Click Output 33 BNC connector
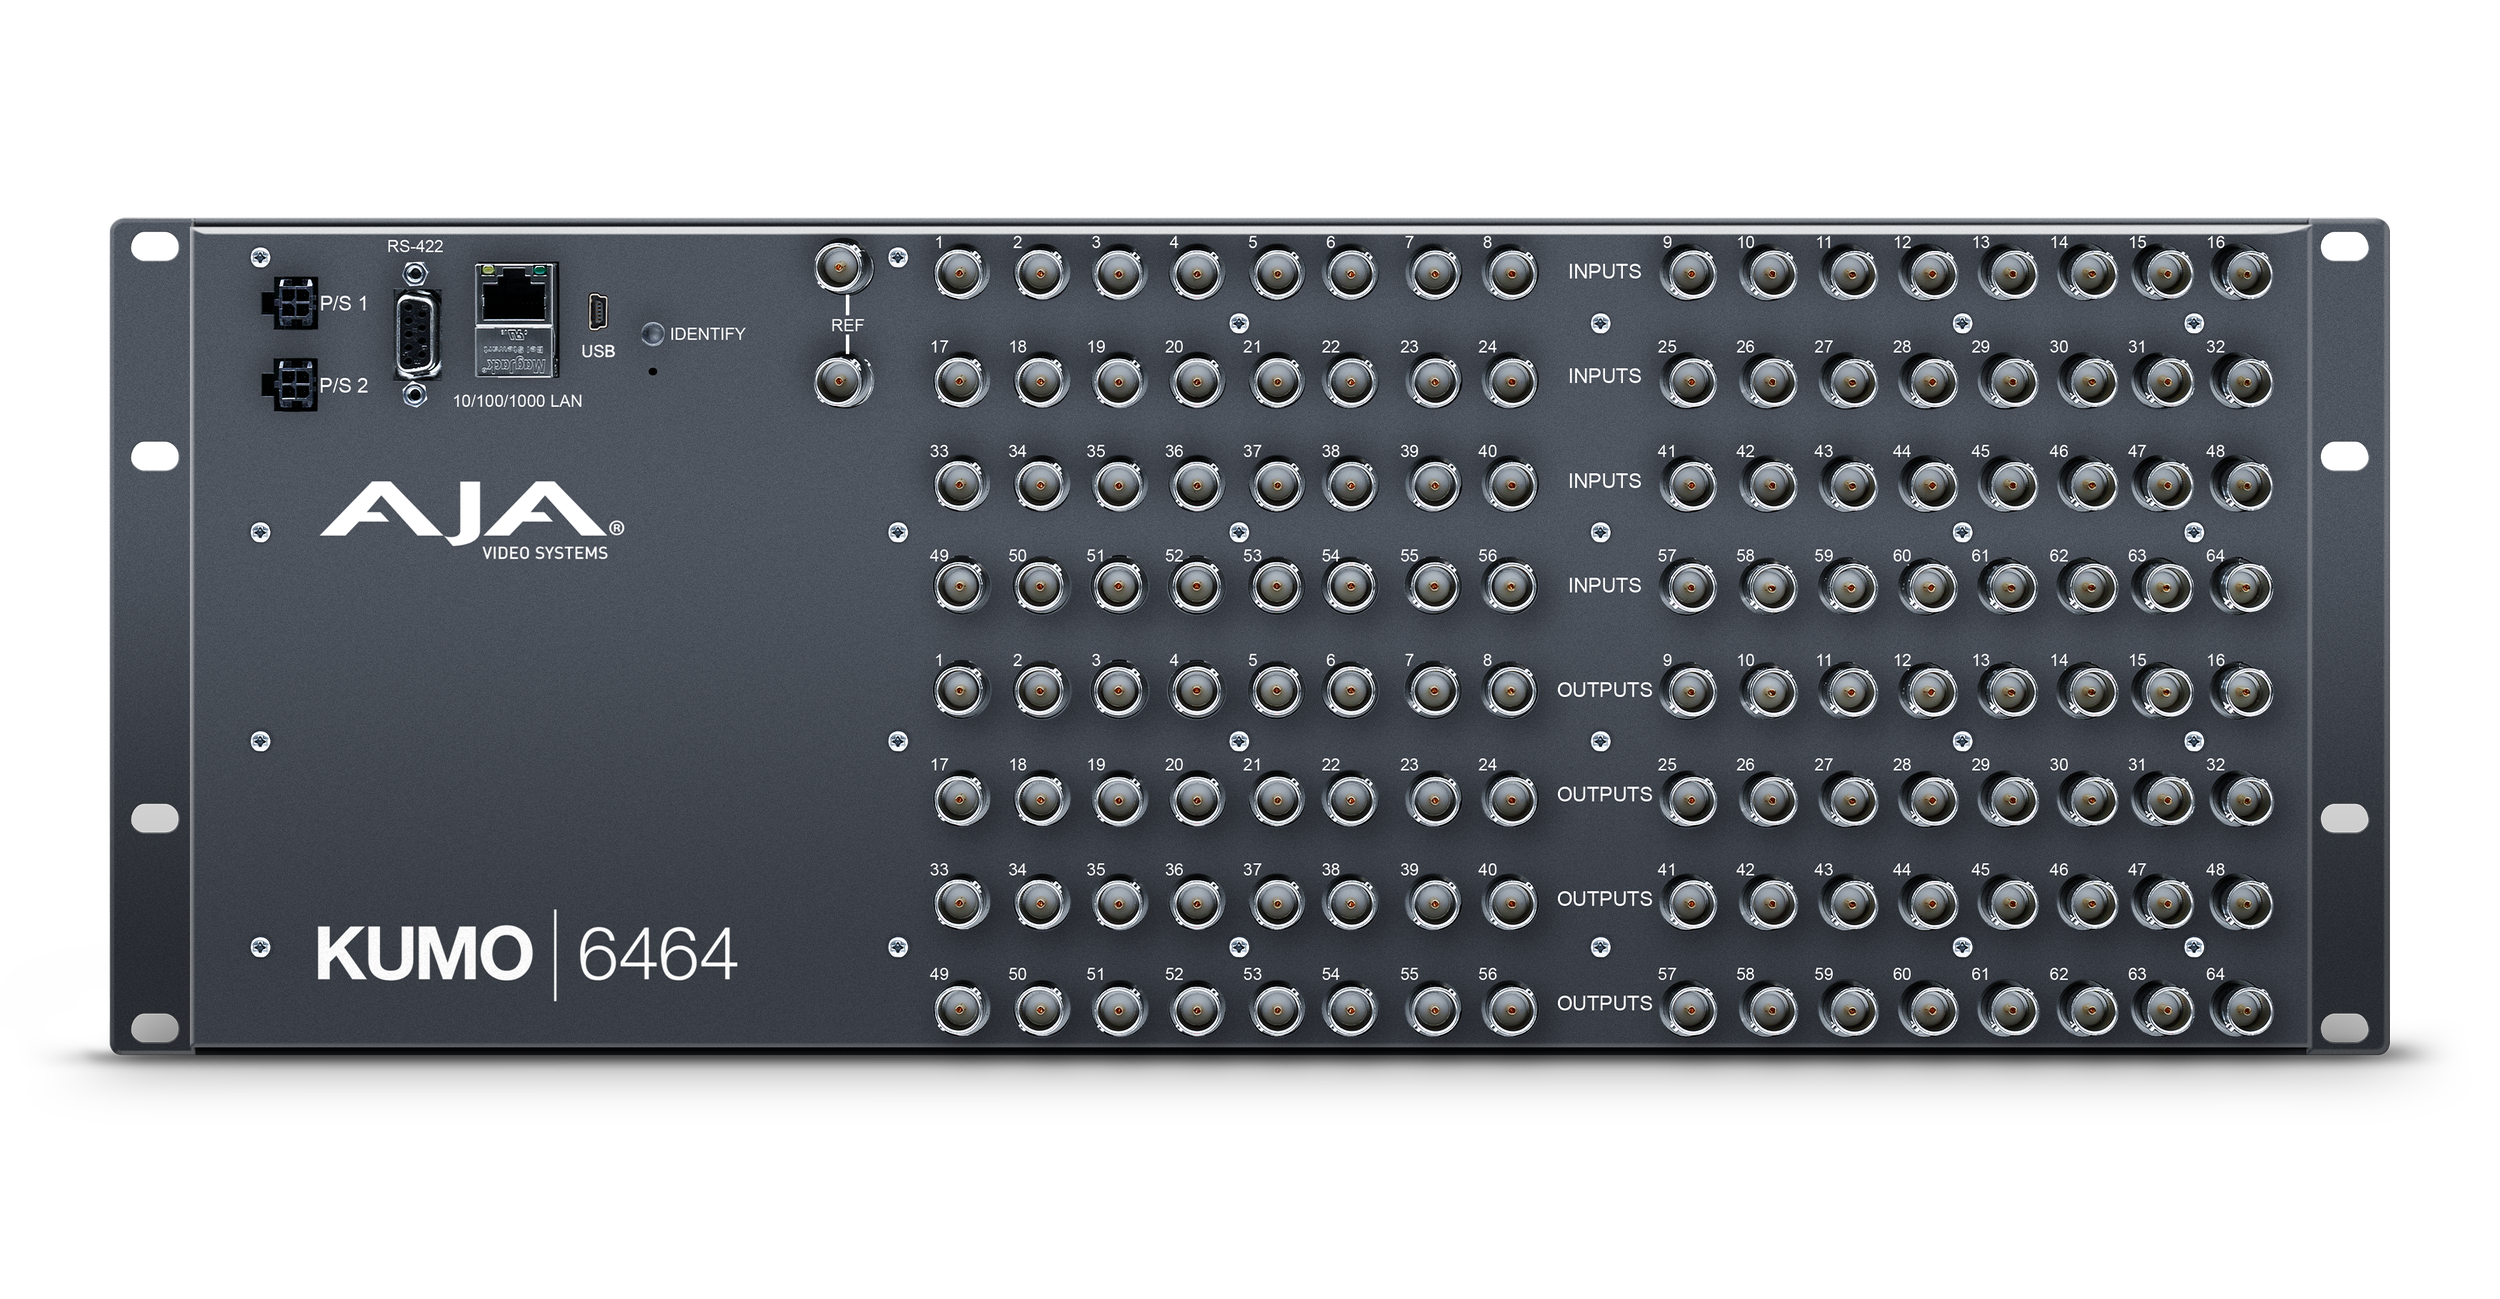 click(961, 902)
